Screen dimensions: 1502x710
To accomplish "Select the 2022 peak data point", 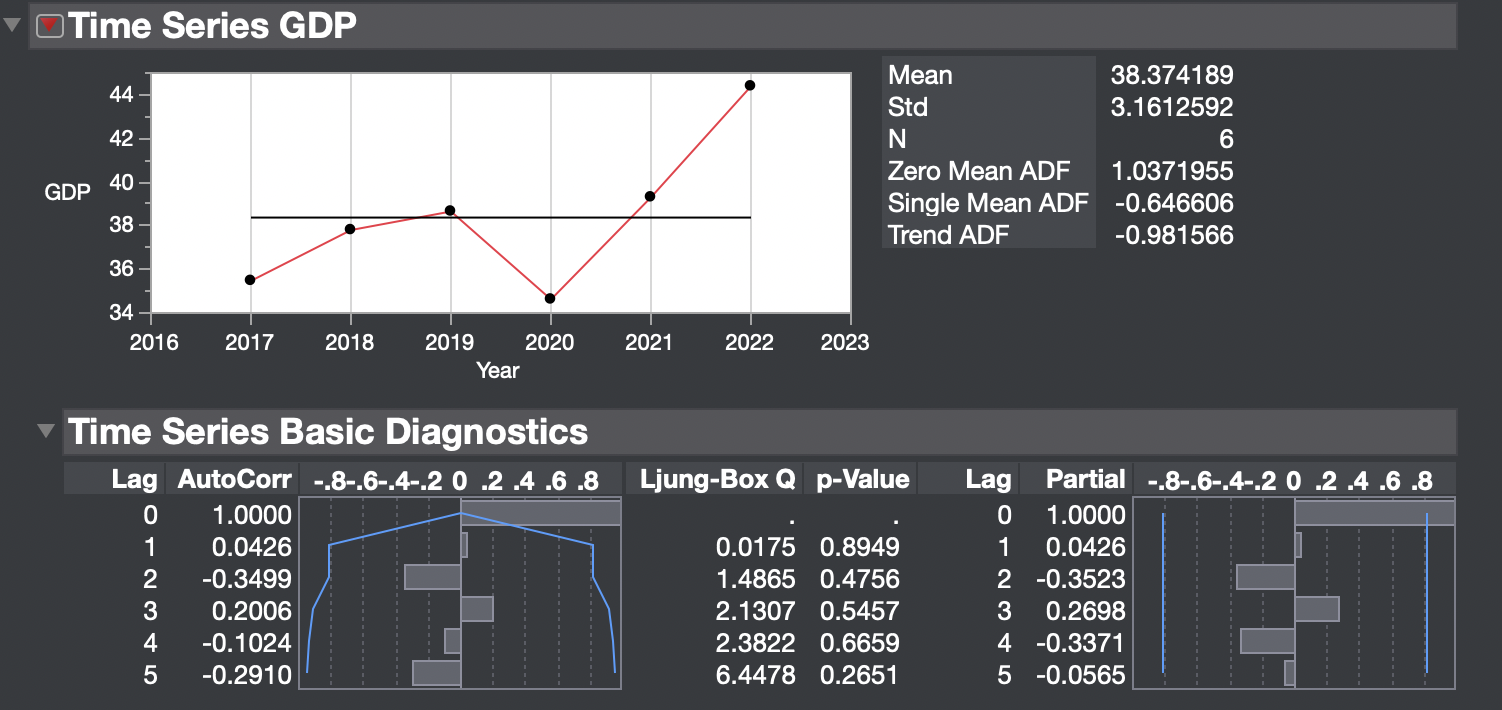I will [750, 85].
